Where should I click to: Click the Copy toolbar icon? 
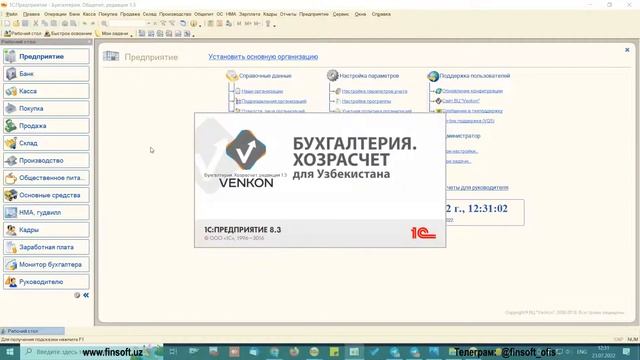(45, 24)
